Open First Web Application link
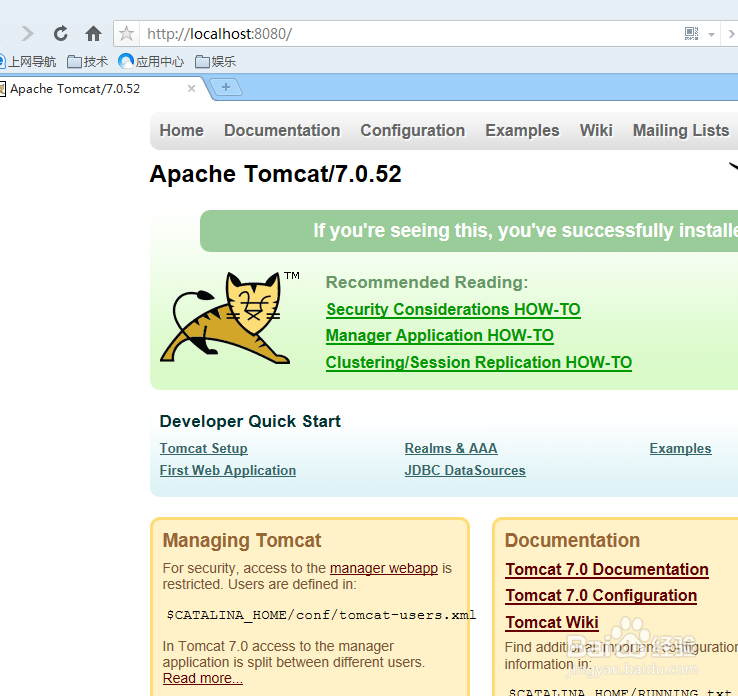This screenshot has width=738, height=696. tap(227, 471)
